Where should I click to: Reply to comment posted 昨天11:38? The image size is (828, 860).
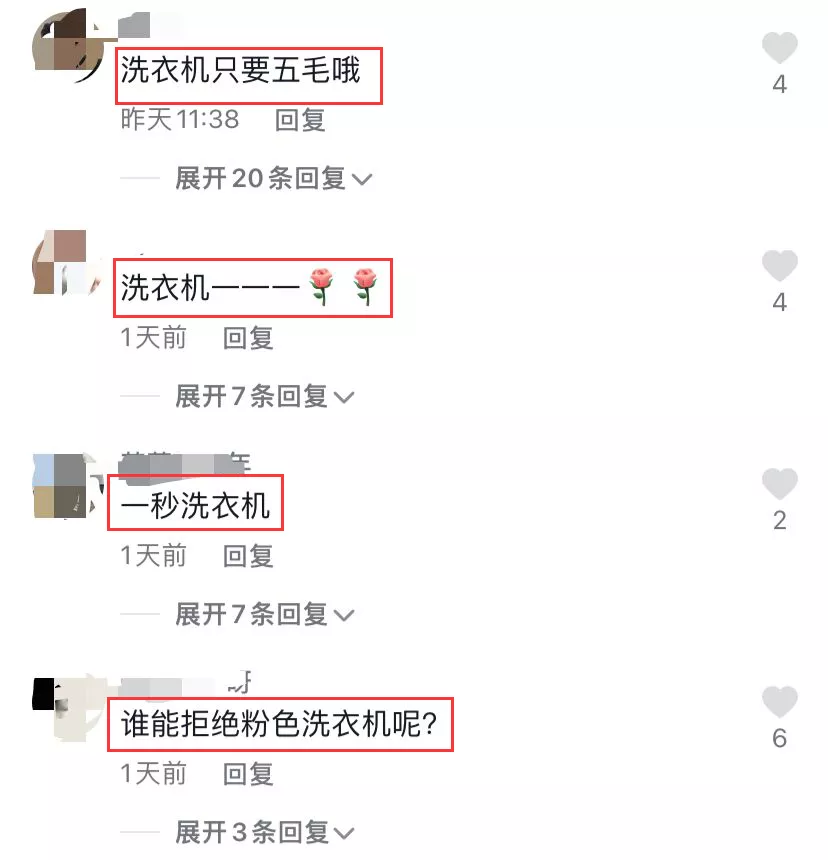click(300, 120)
